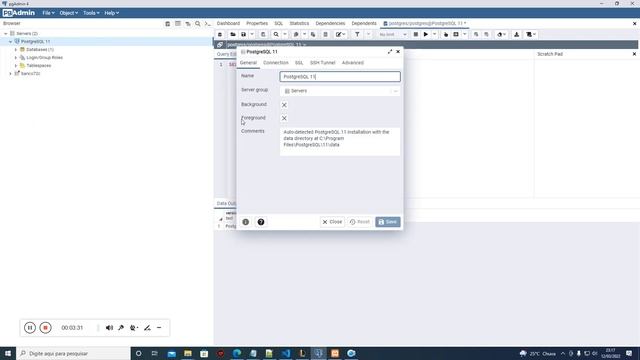Open the Tools menu
Image resolution: width=640 pixels, height=360 pixels.
91,13
